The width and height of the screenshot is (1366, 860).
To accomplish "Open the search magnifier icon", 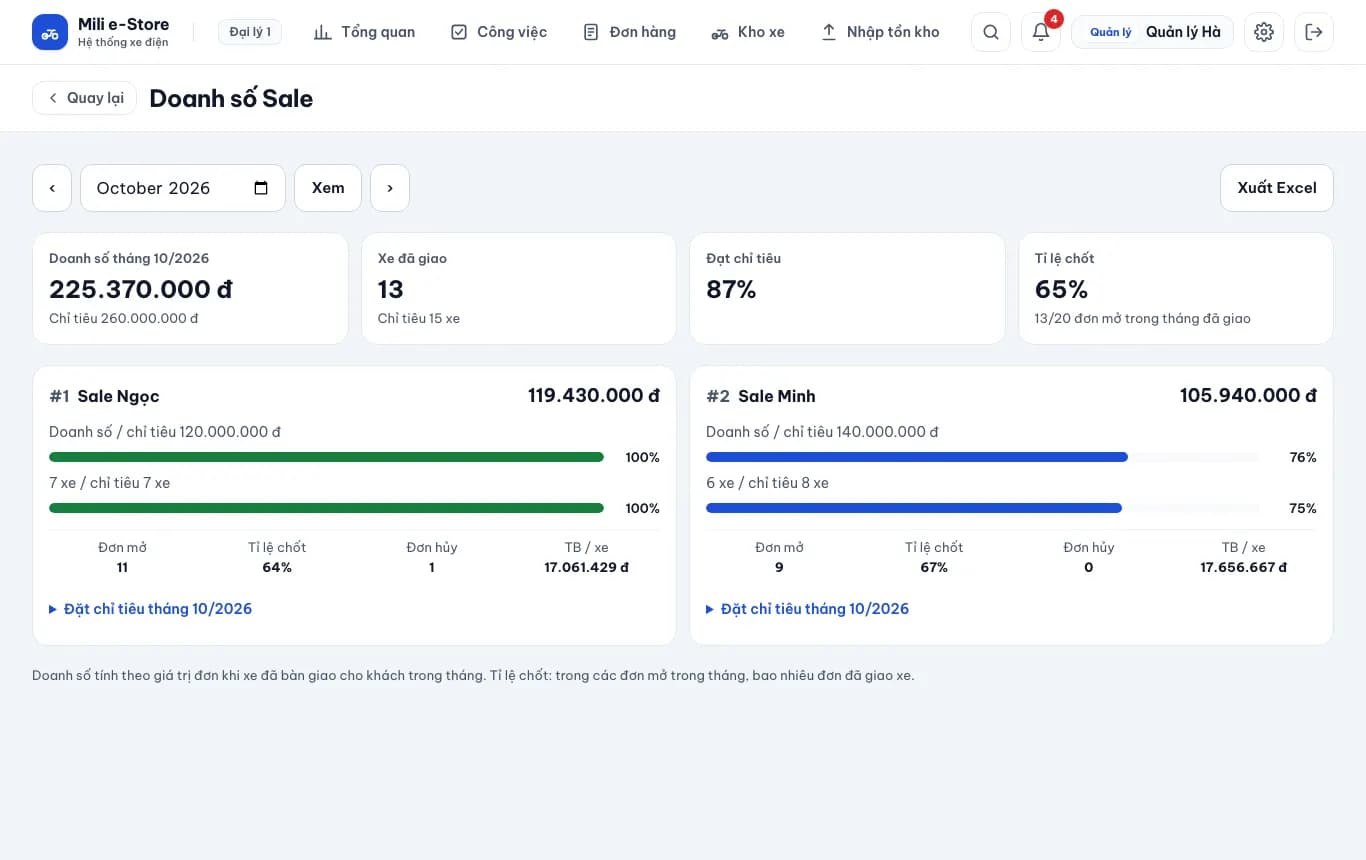I will click(990, 32).
